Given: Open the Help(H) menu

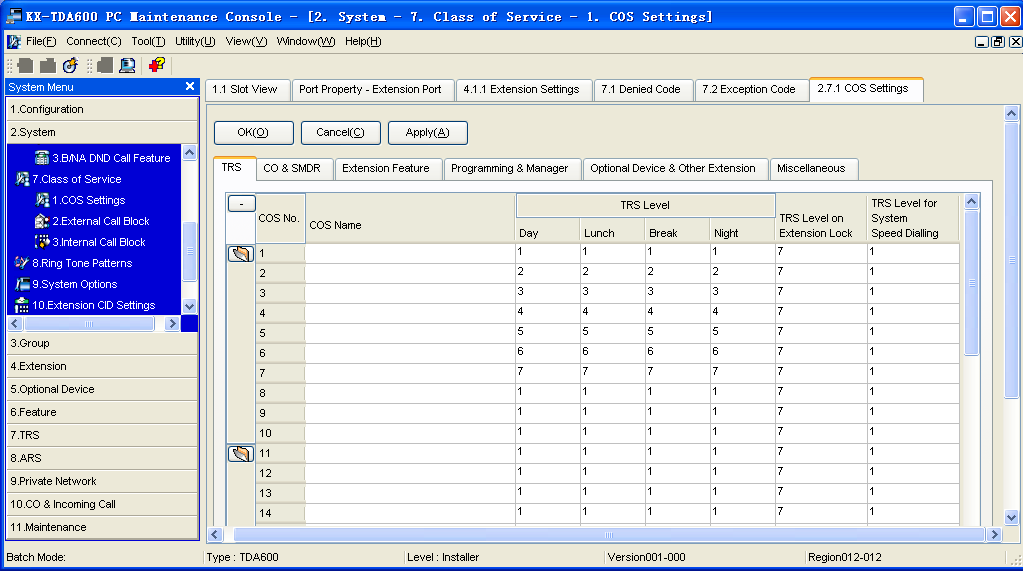Looking at the screenshot, I should click(363, 41).
